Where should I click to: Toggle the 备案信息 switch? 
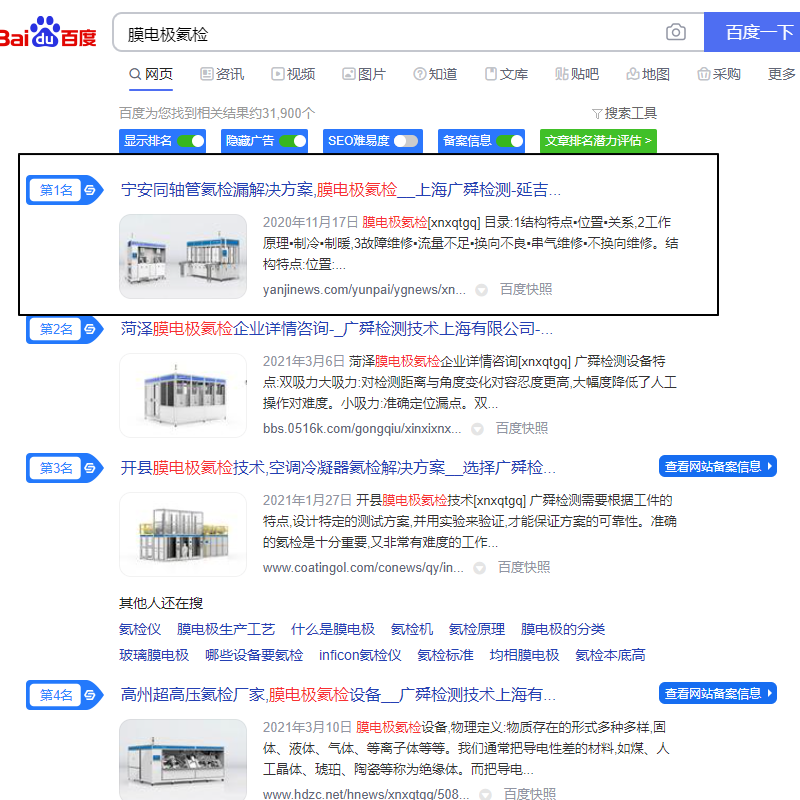(x=510, y=141)
